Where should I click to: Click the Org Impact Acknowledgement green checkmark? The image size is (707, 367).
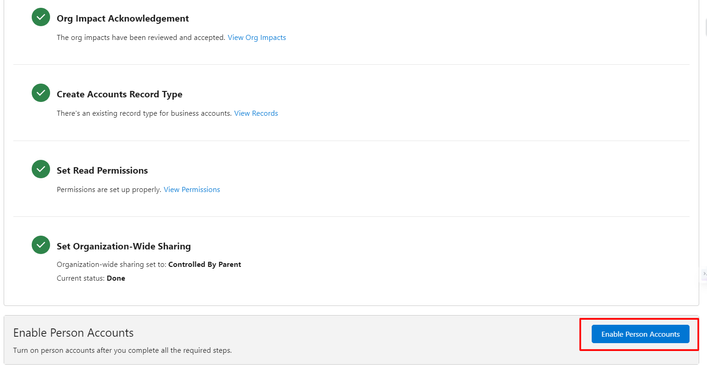(x=41, y=17)
